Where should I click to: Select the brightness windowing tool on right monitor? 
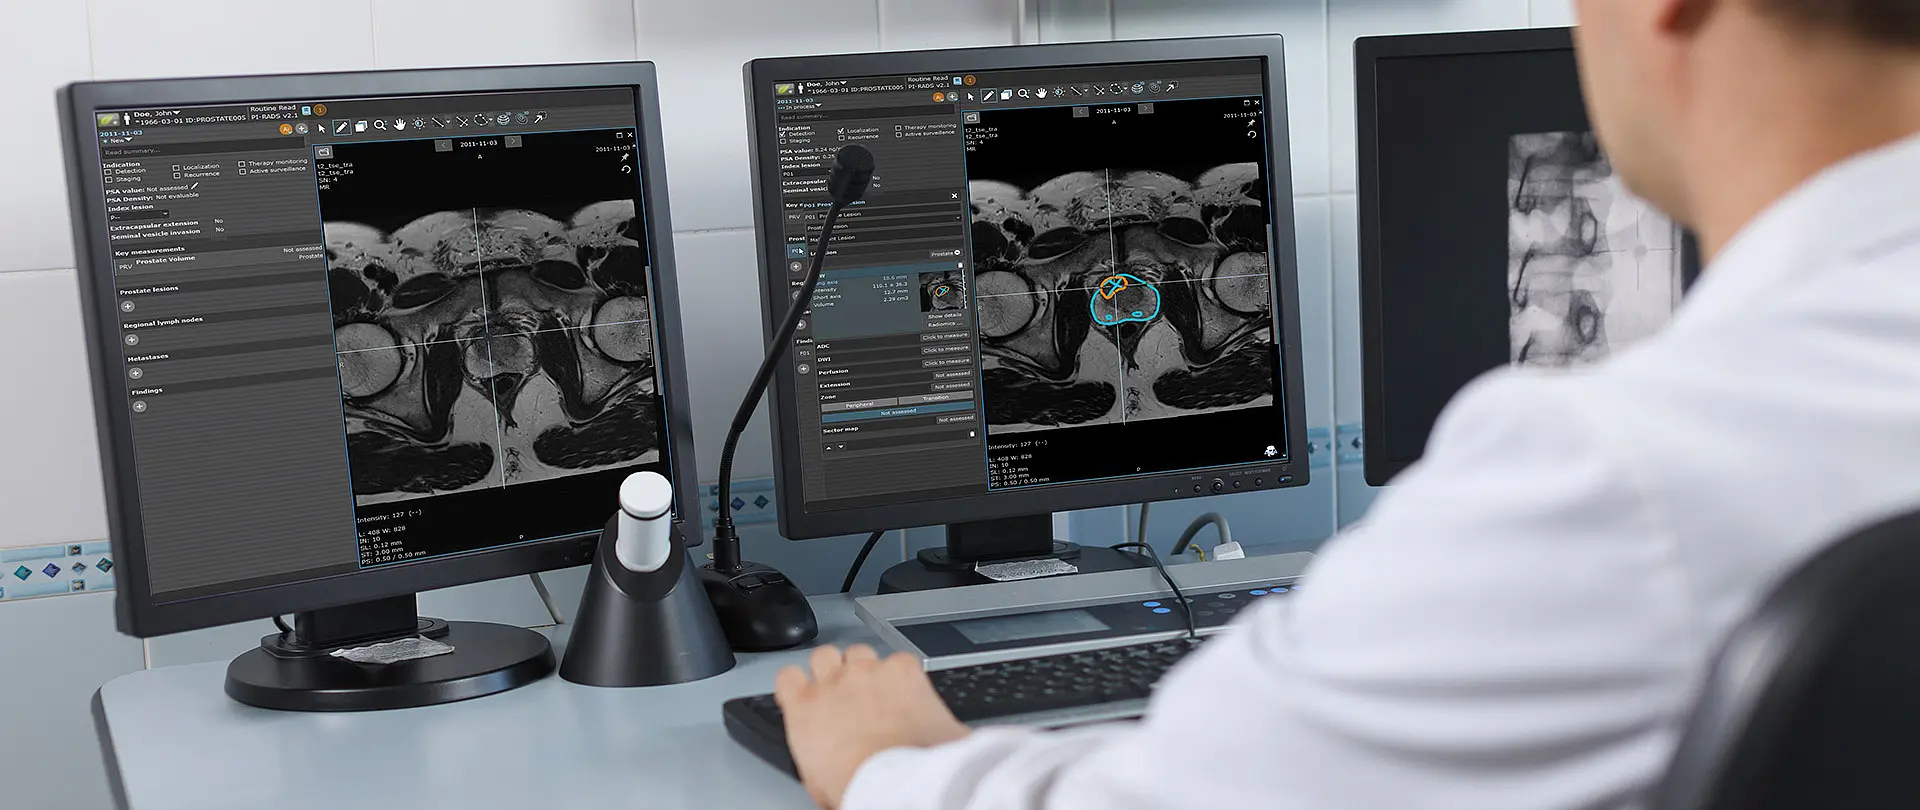coord(1059,92)
